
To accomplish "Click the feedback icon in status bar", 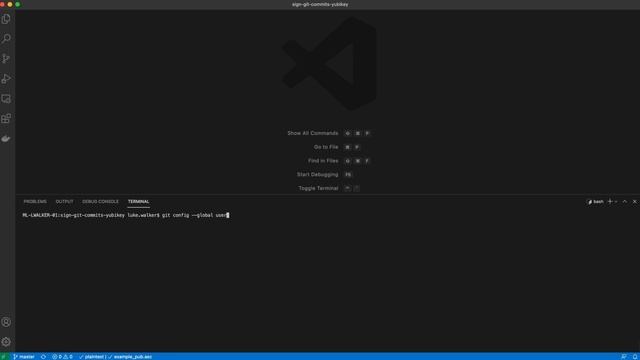I will tap(624, 357).
